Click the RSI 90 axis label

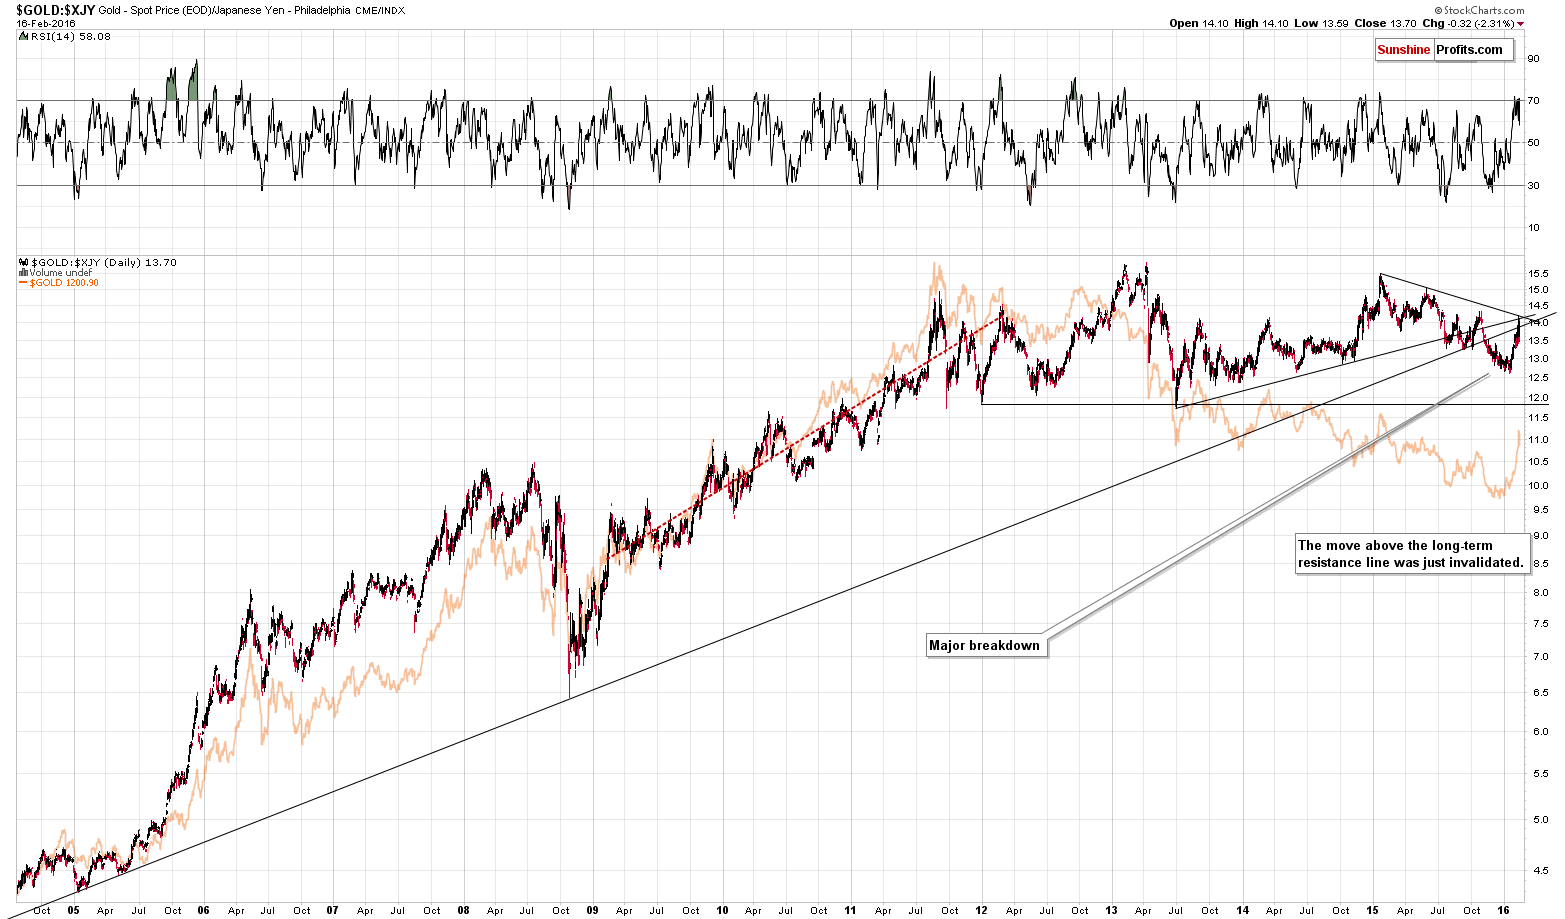click(x=1533, y=58)
